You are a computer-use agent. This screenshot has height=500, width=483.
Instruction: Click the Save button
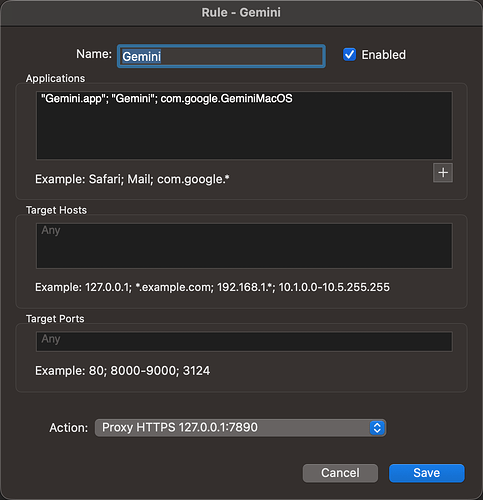click(427, 473)
